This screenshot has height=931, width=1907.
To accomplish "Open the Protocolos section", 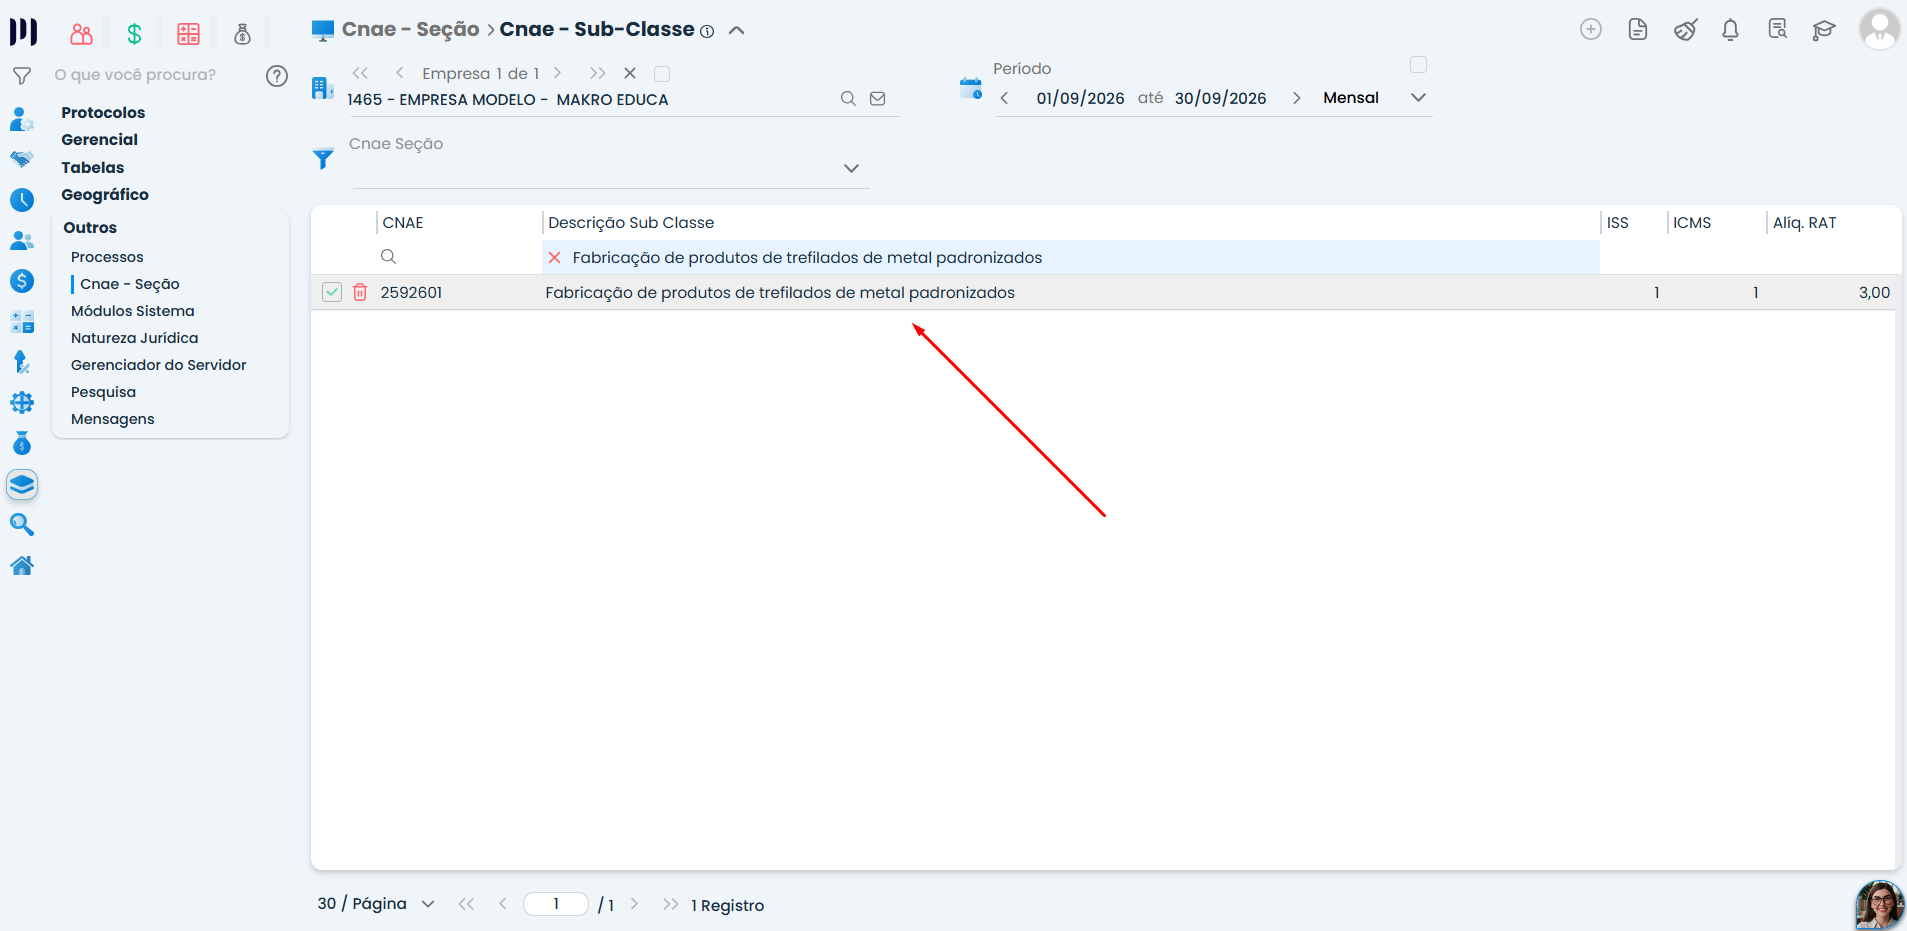I will pyautogui.click(x=103, y=113).
